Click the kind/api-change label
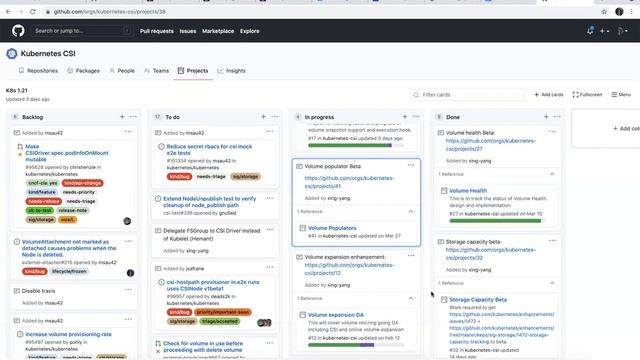The image size is (640, 360). coord(82,183)
